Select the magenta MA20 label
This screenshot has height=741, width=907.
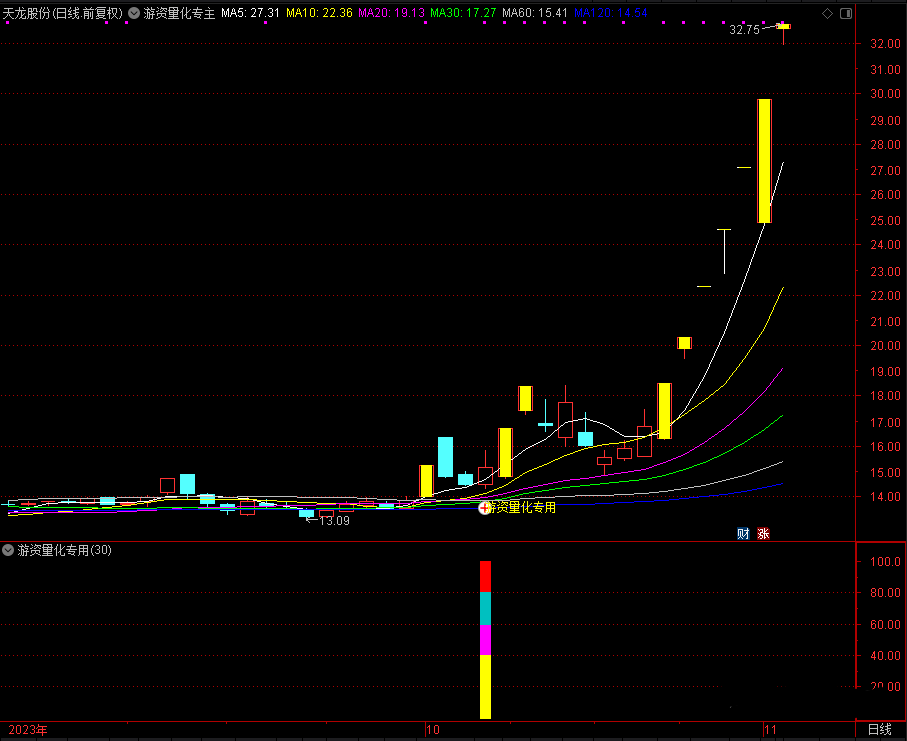pyautogui.click(x=391, y=13)
